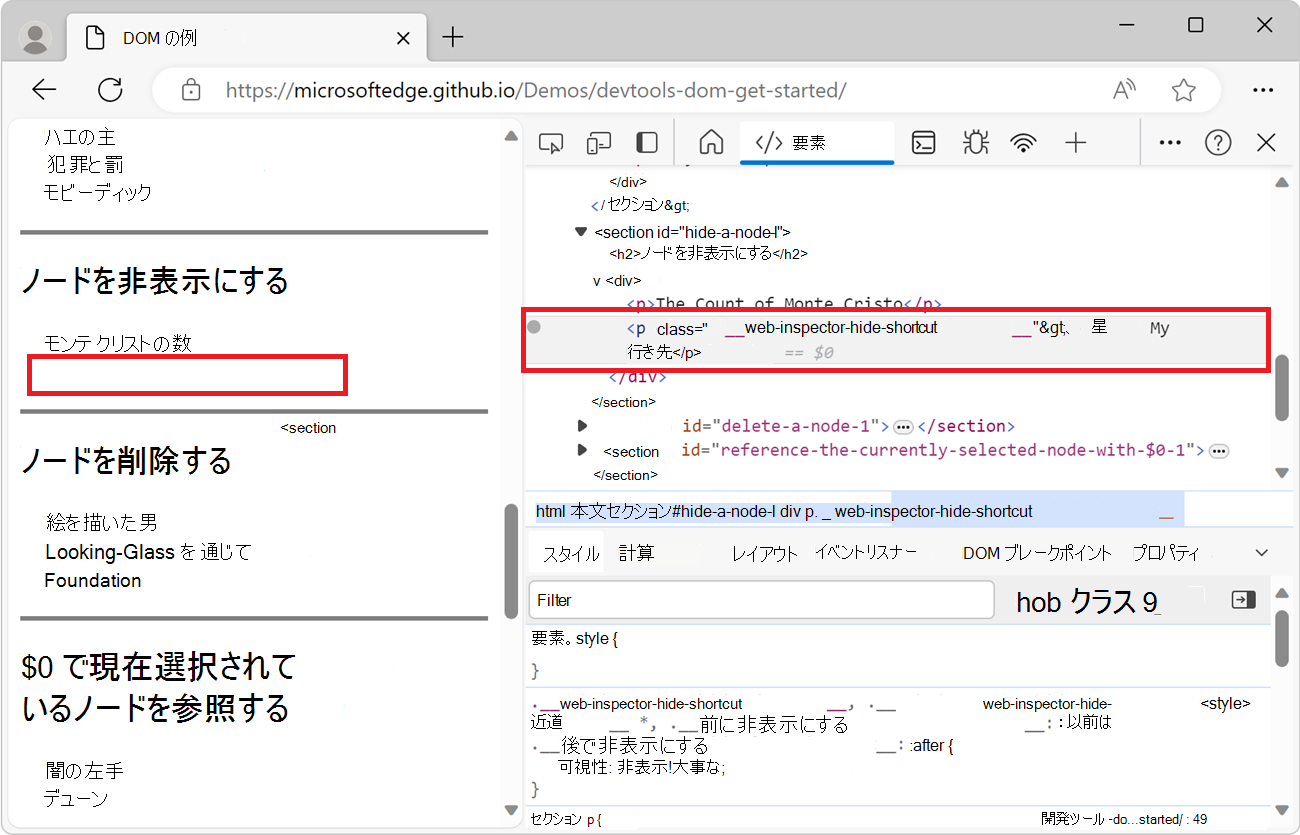The width and height of the screenshot is (1300, 835).
Task: Open the DevTools Welcome home panel
Action: pyautogui.click(x=710, y=142)
